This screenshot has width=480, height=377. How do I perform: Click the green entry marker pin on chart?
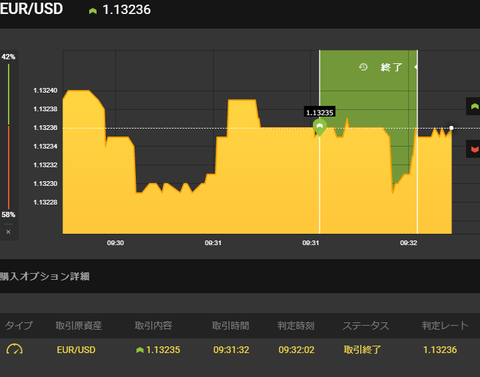click(x=320, y=128)
